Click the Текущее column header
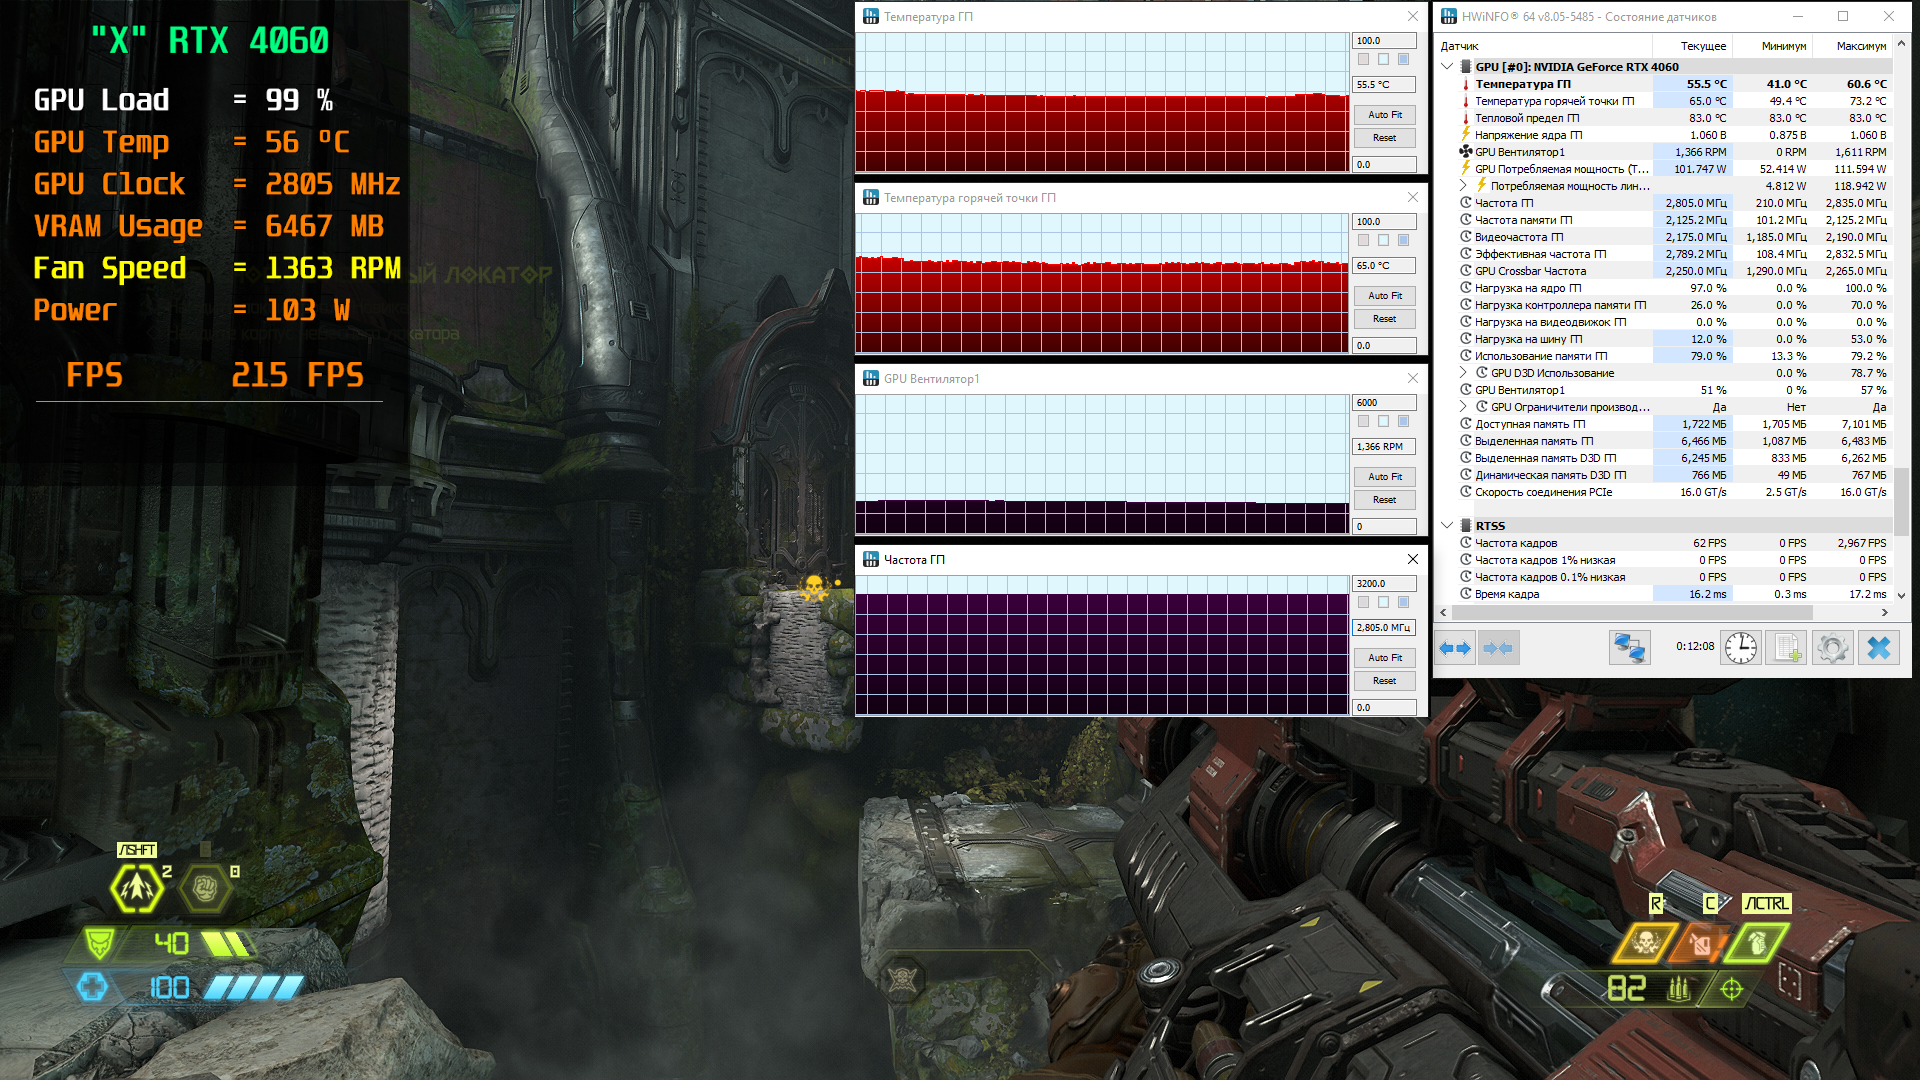 tap(1702, 46)
